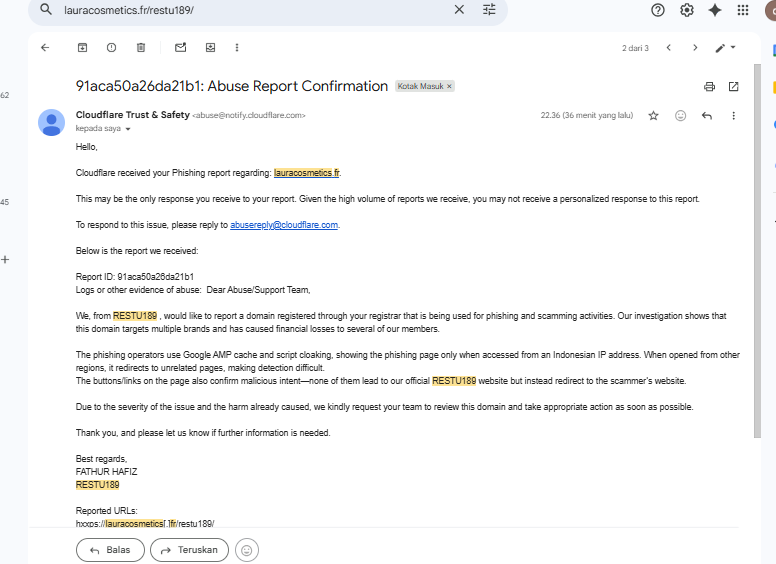
Task: Open the abusereply@cloudflare.com link
Action: coord(284,225)
